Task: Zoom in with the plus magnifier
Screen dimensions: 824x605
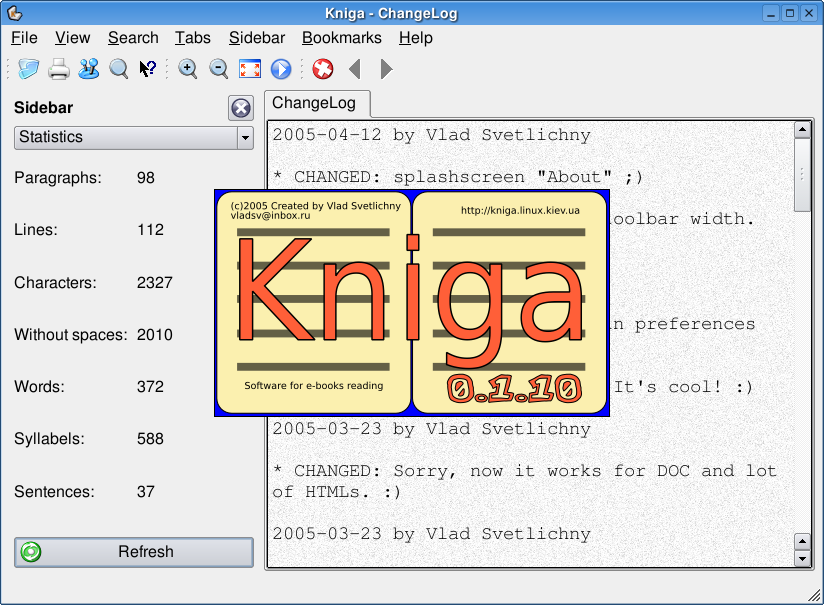Action: (188, 69)
